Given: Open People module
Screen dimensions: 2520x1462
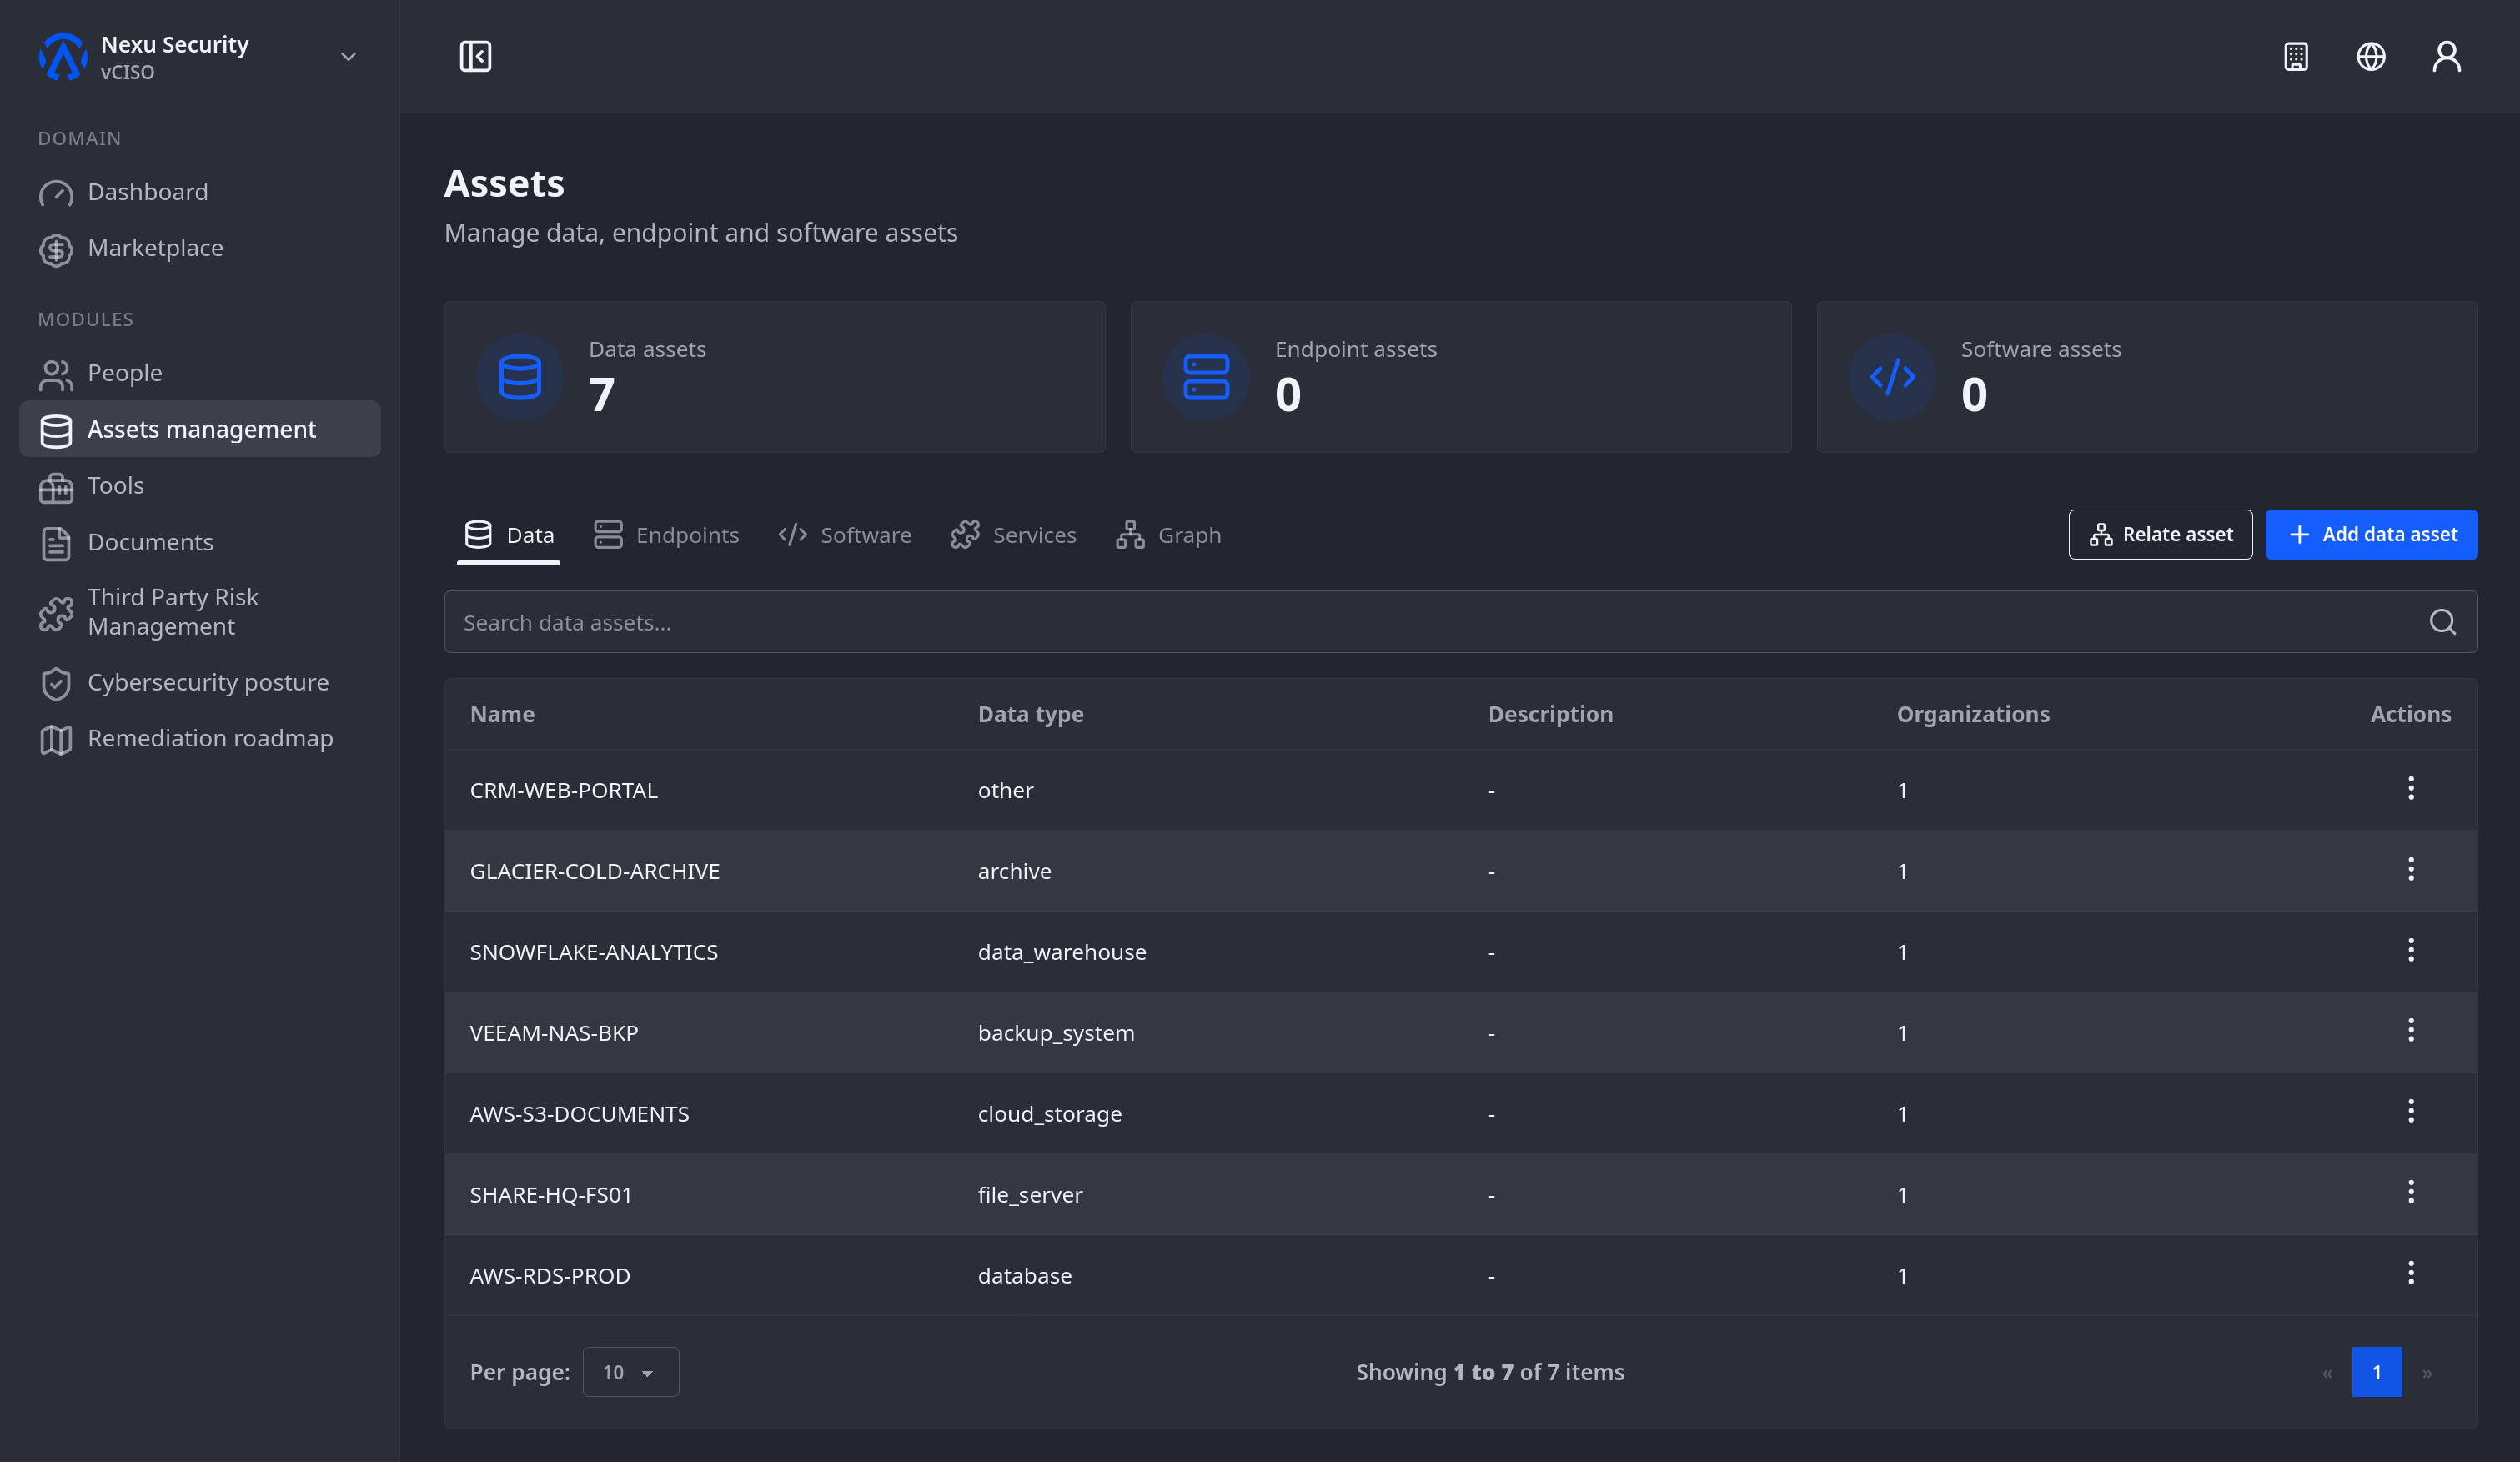Looking at the screenshot, I should tap(200, 373).
